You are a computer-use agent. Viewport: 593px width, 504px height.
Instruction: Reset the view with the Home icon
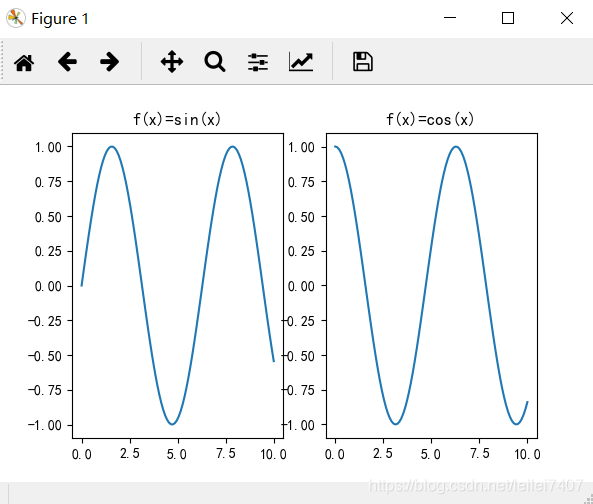[24, 62]
